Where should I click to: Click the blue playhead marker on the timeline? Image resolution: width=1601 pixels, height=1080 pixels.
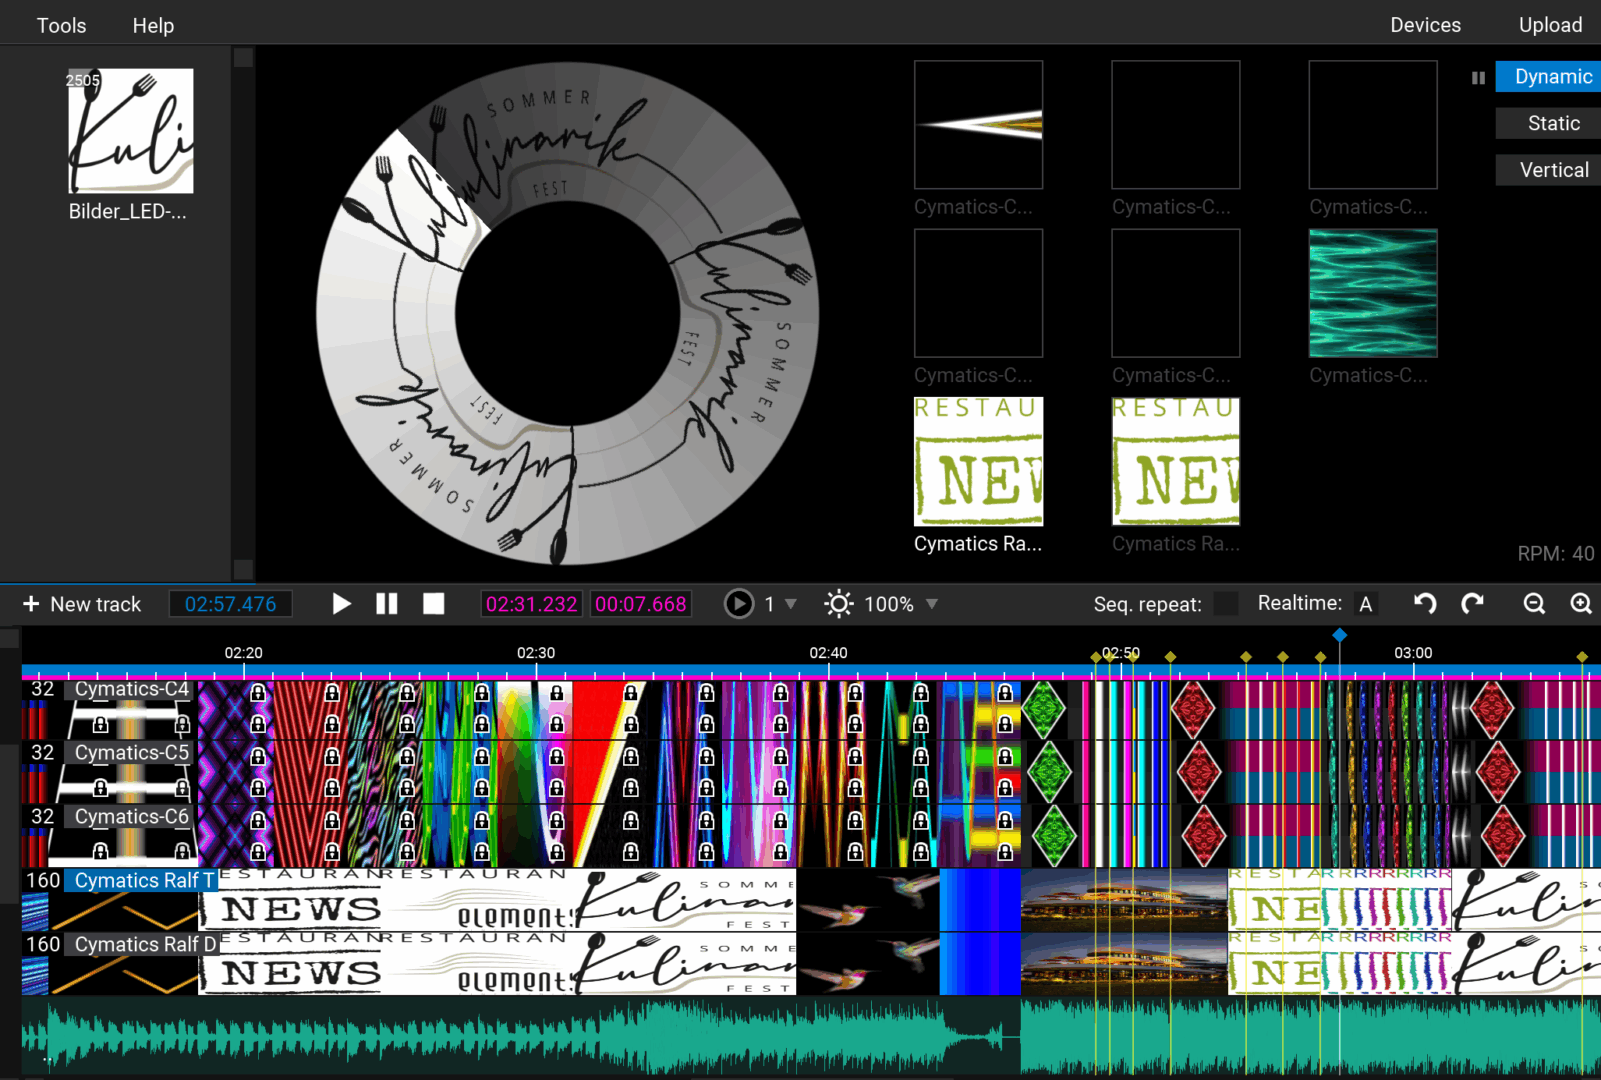(x=1340, y=635)
